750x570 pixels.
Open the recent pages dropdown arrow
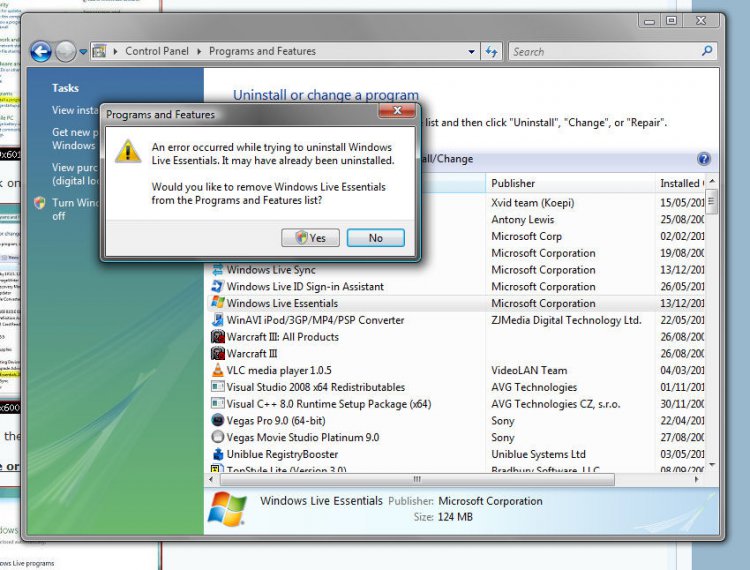[x=83, y=52]
